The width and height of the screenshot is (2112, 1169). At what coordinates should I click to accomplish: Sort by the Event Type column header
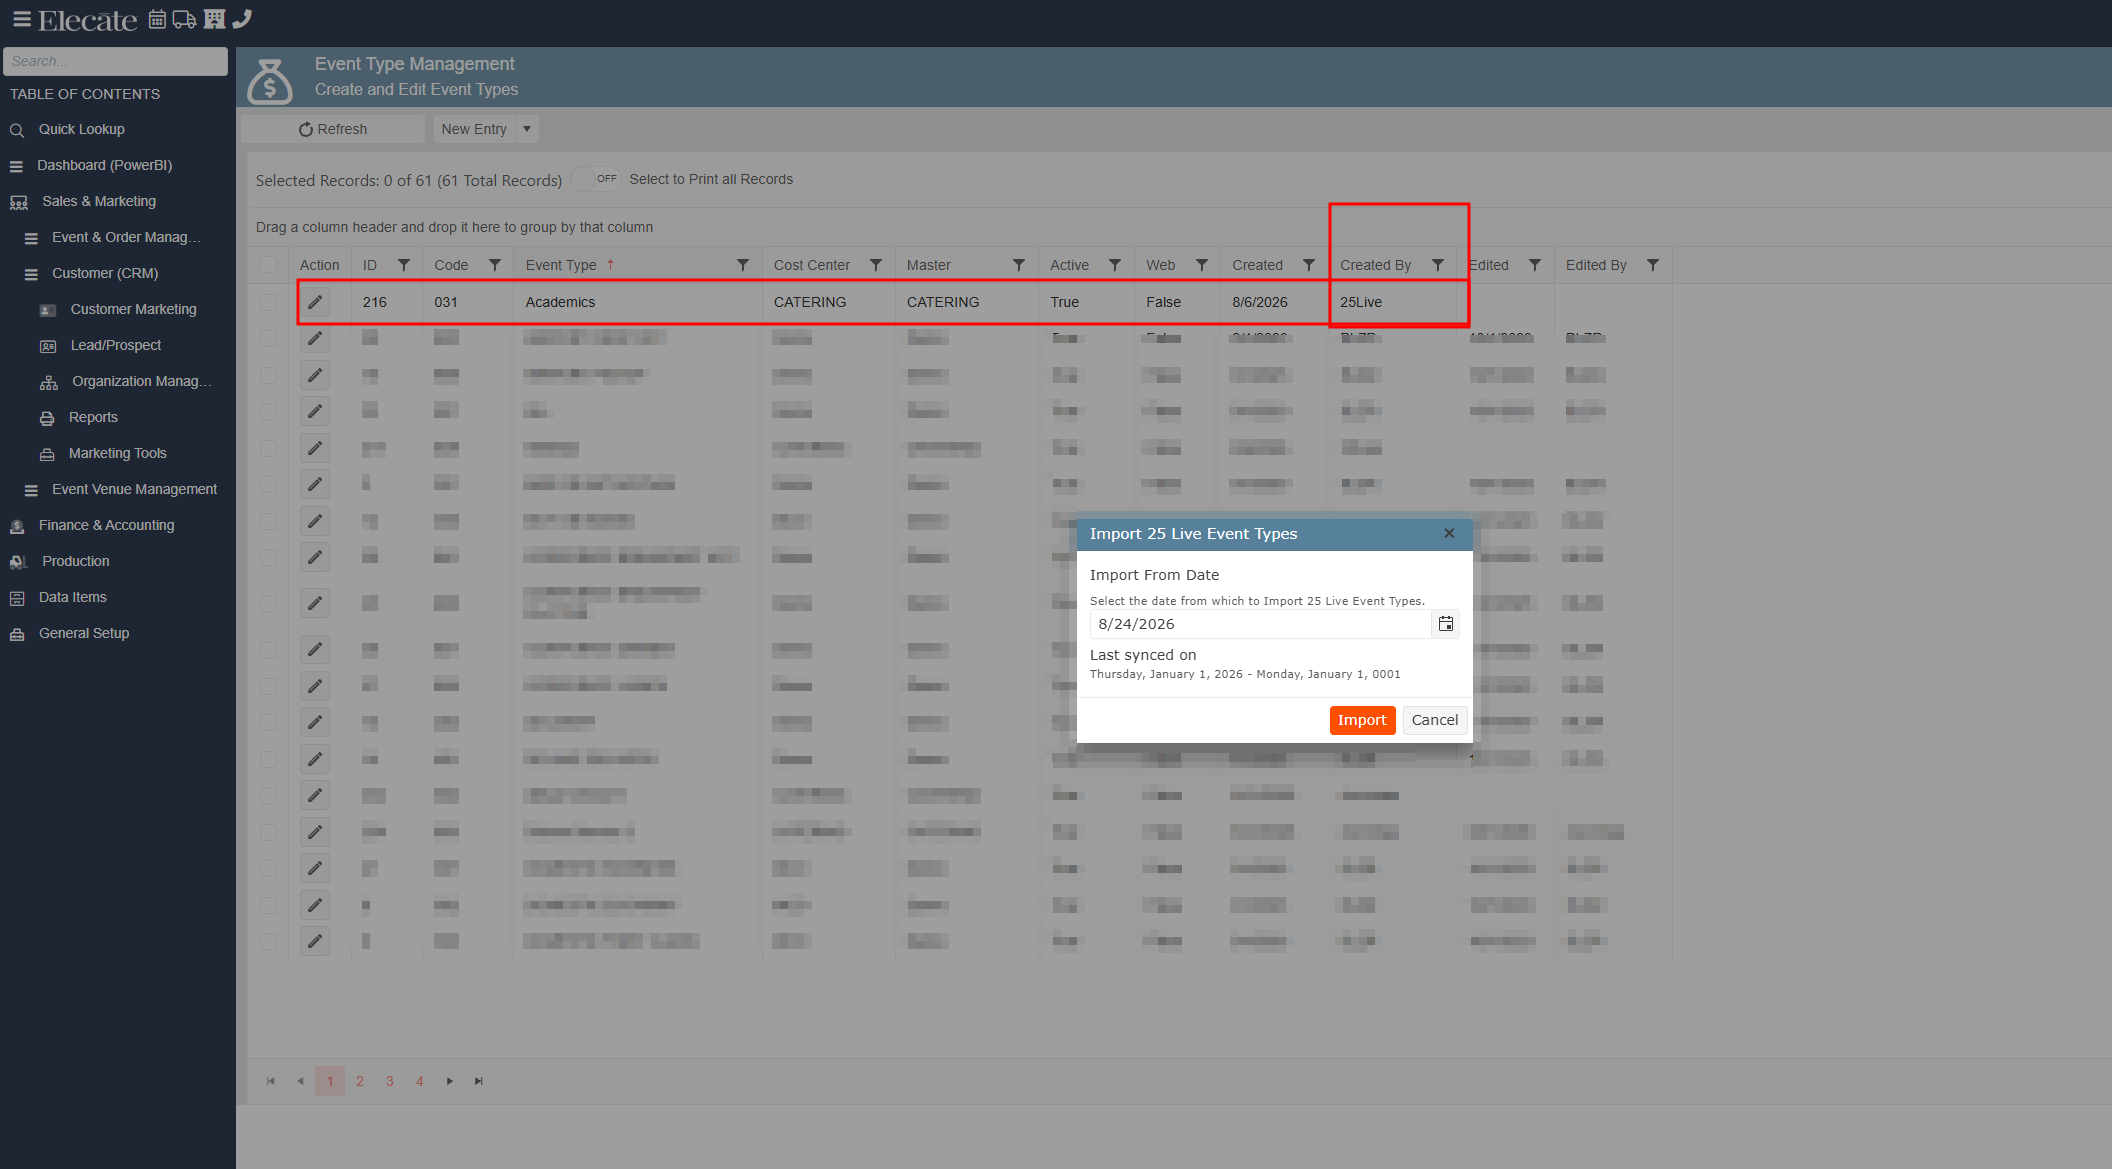coord(561,265)
